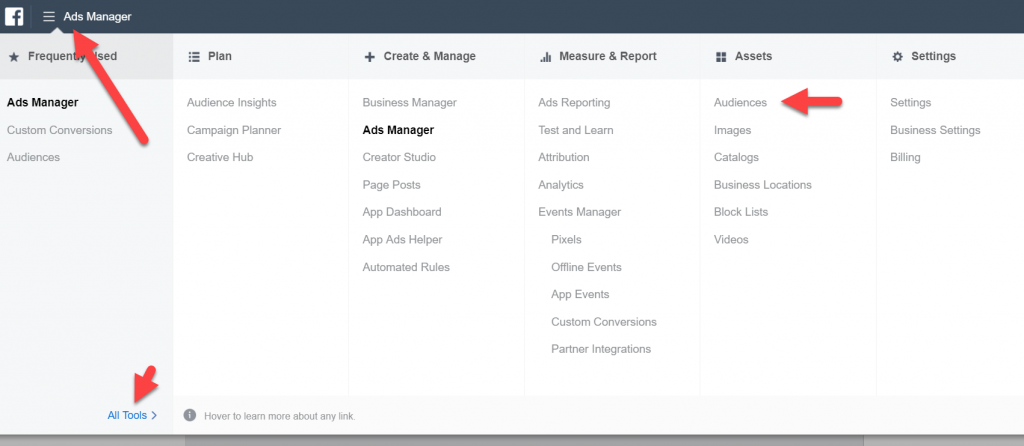The height and width of the screenshot is (446, 1024).
Task: Click the Measure & Report chart icon
Action: tap(545, 57)
